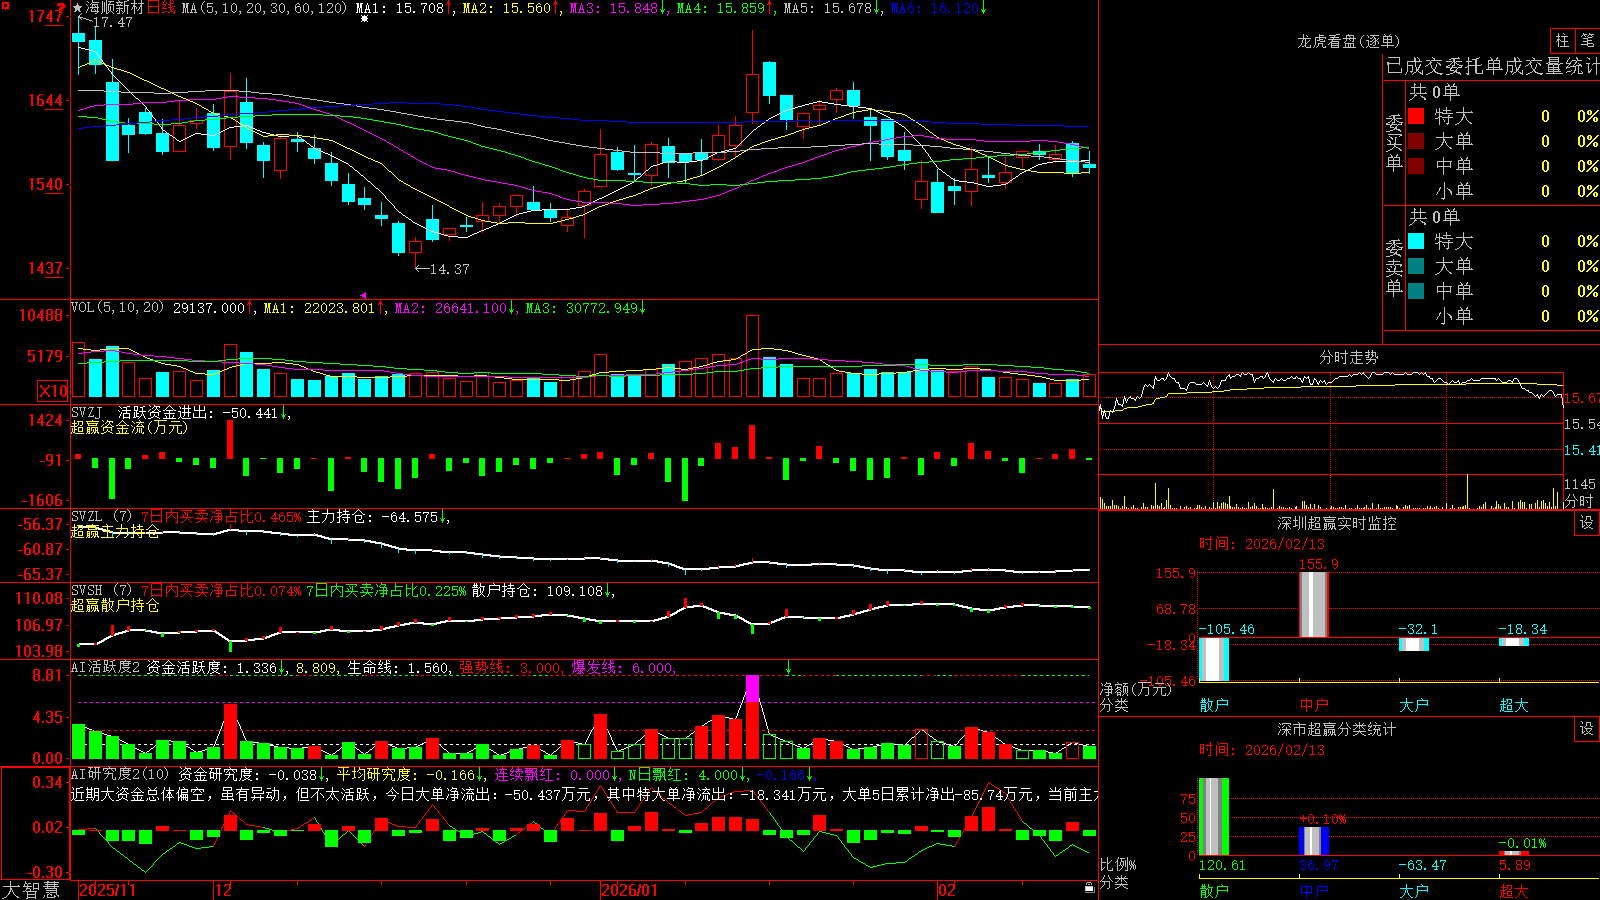Viewport: 1600px width, 900px height.
Task: Click the 超赢资金流(万元) label
Action: point(129,427)
